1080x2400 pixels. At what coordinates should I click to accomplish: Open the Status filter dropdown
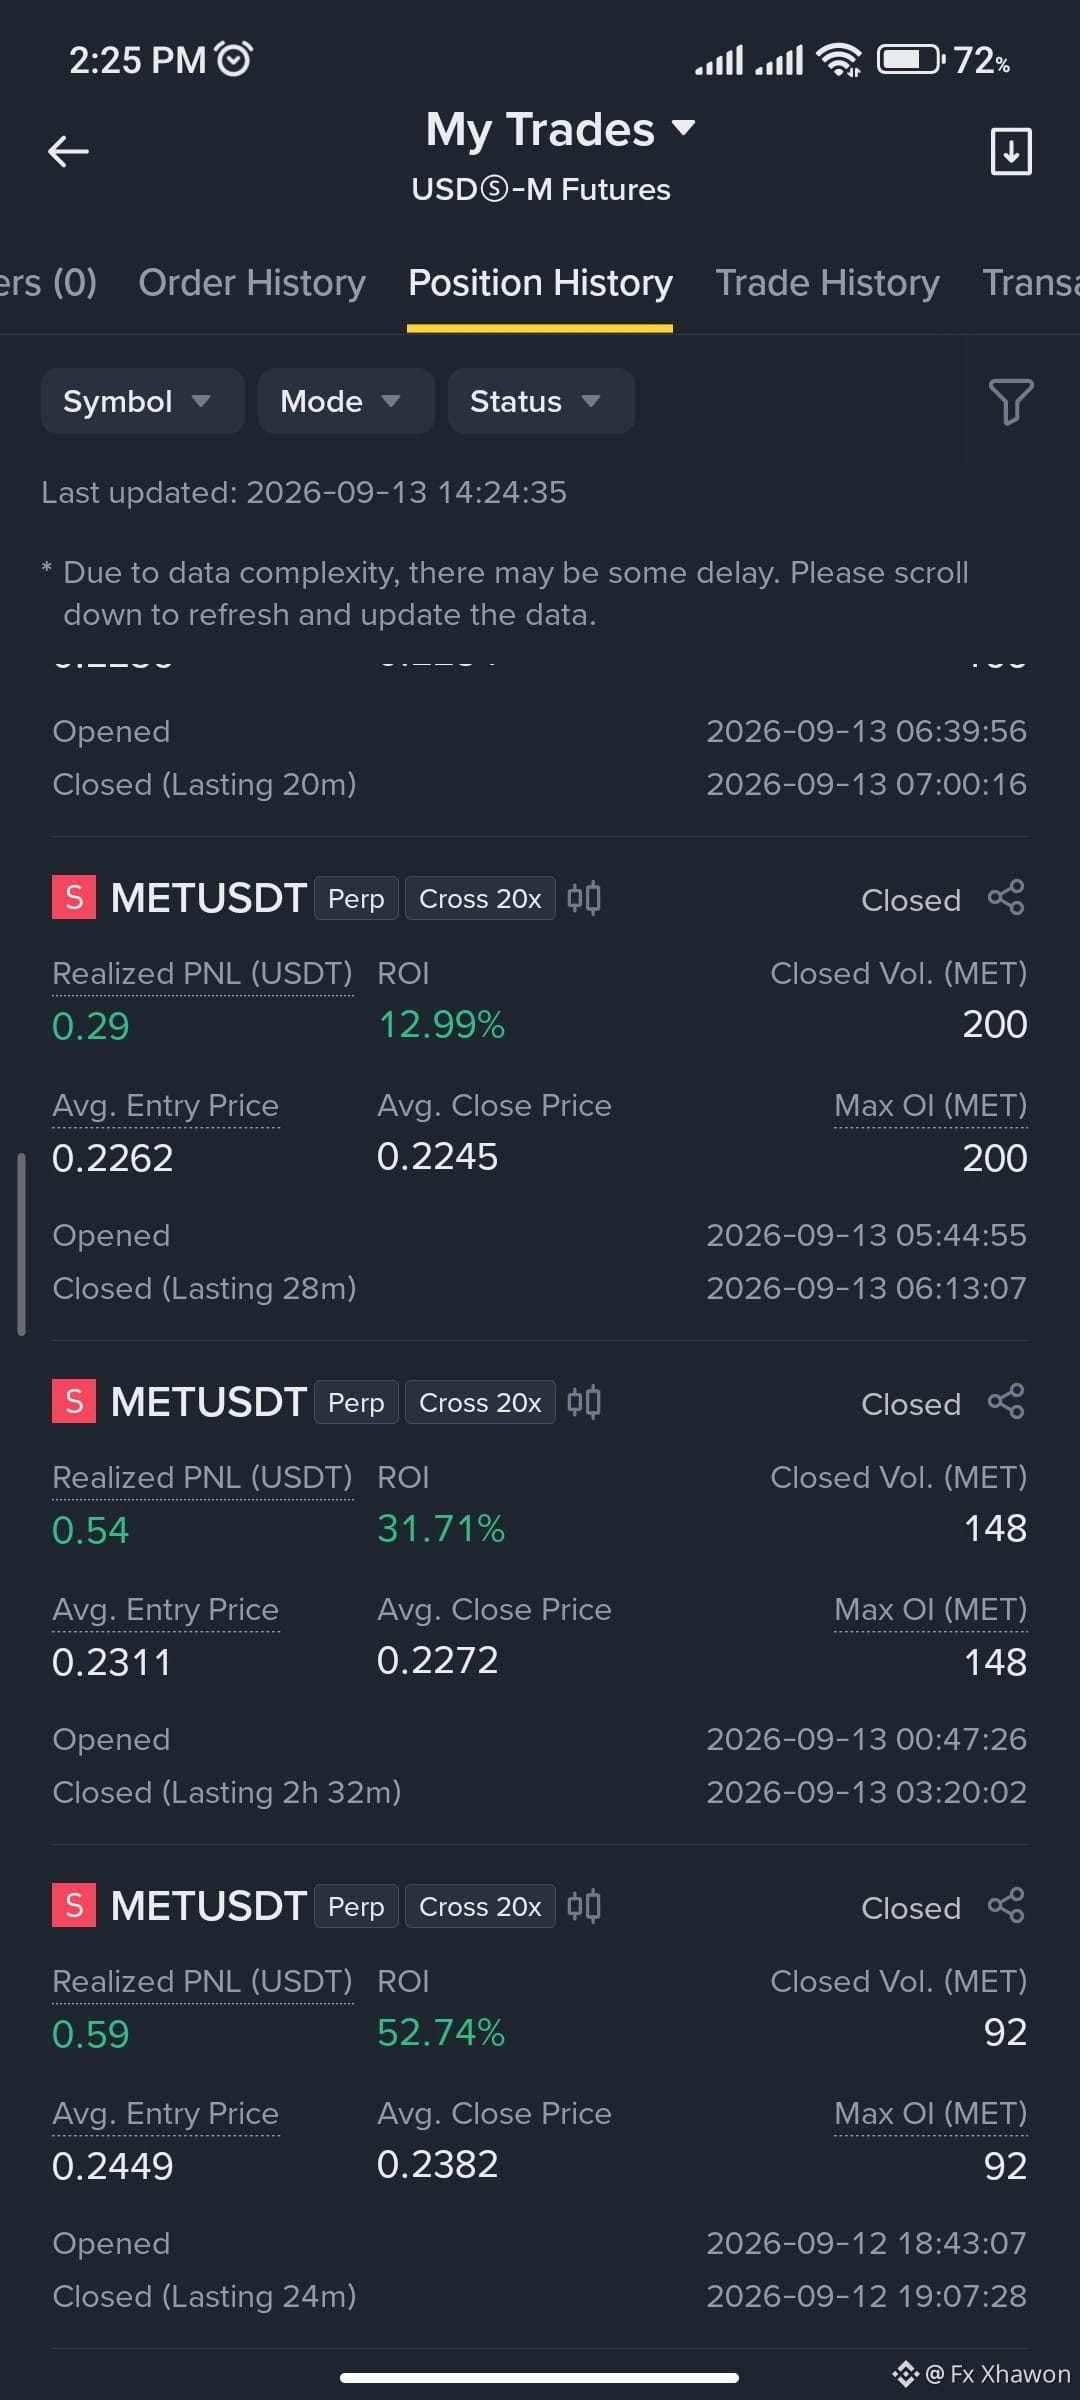pyautogui.click(x=541, y=401)
